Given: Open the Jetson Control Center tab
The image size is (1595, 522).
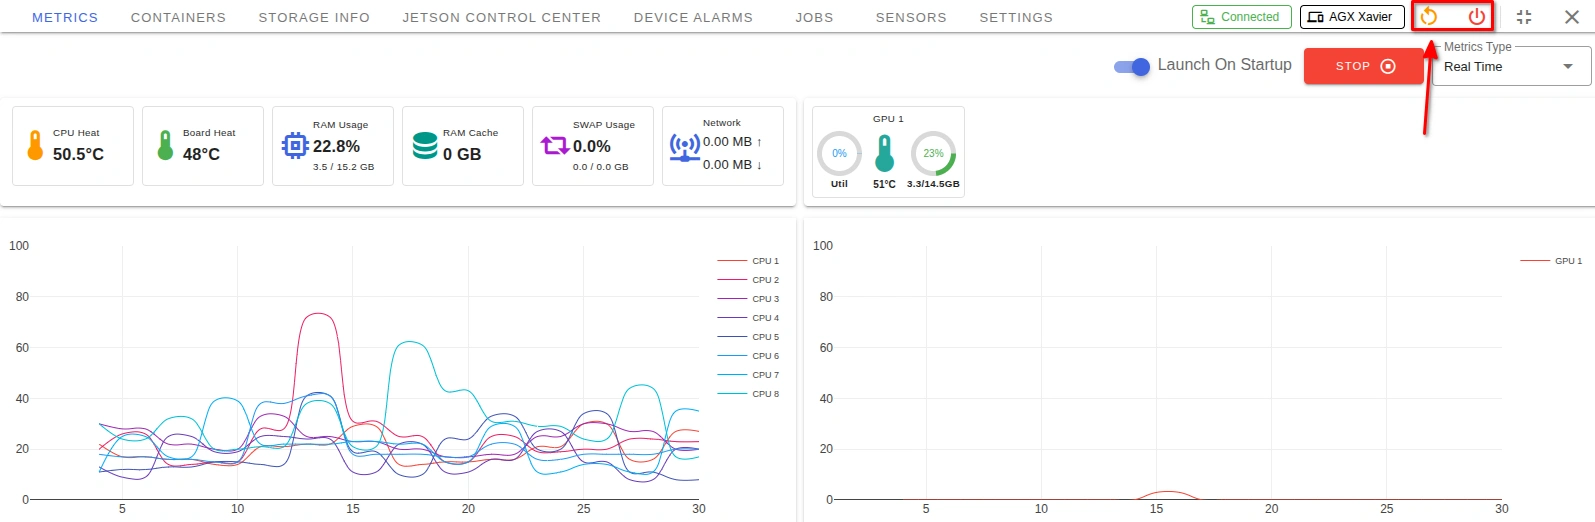Looking at the screenshot, I should (501, 17).
